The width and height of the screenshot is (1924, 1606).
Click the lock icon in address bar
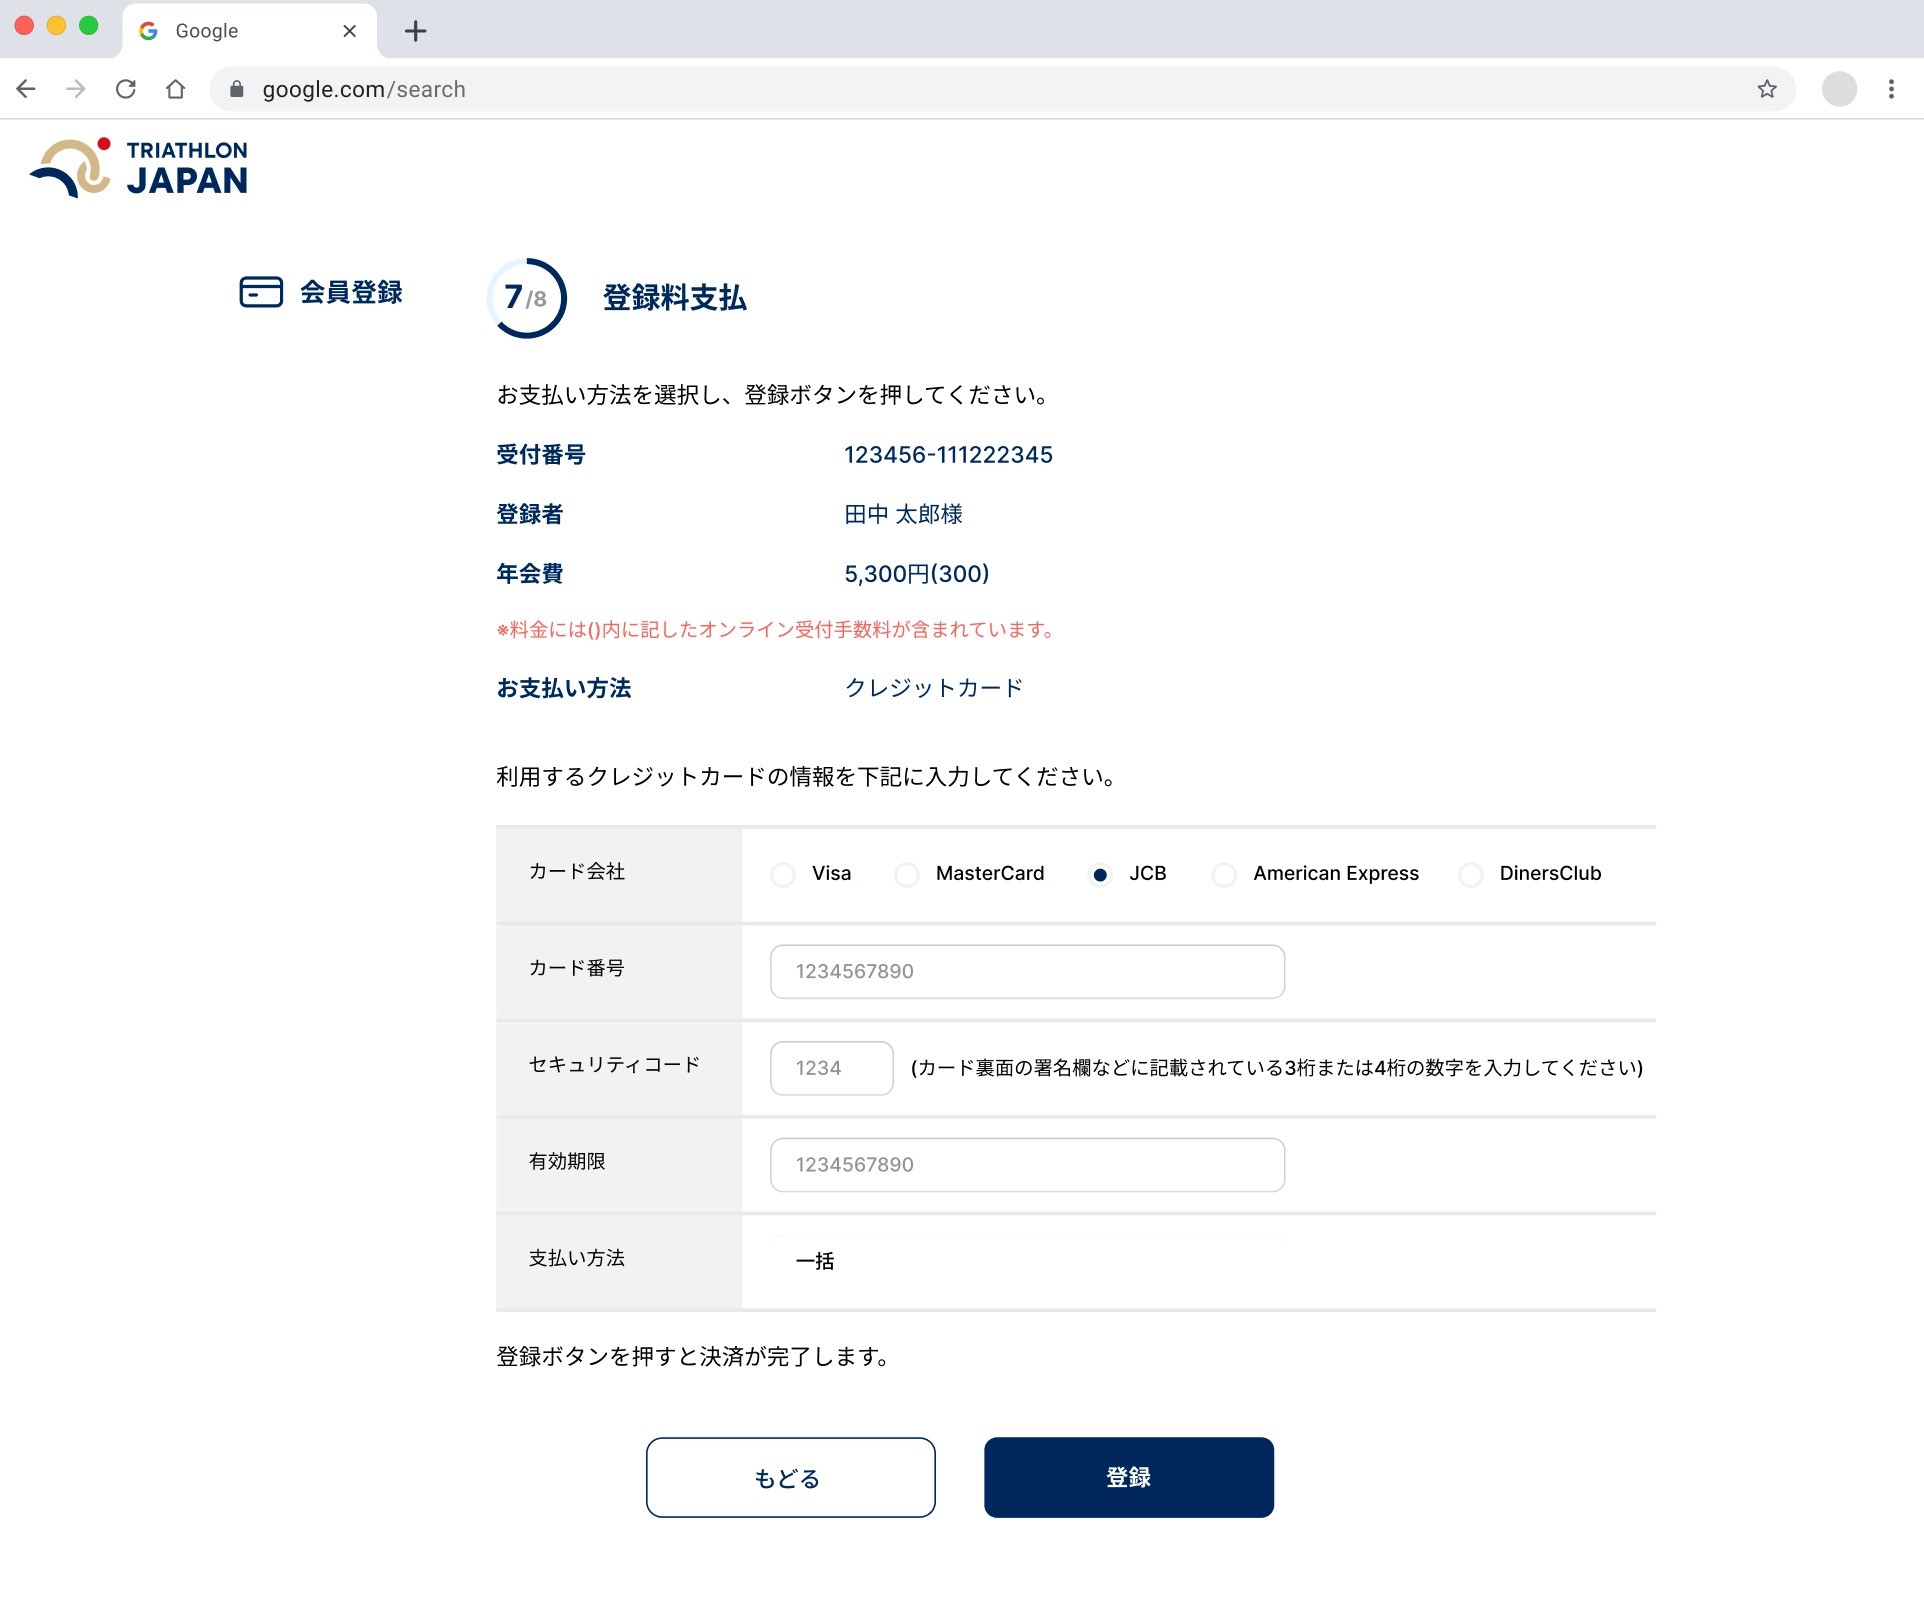point(237,89)
